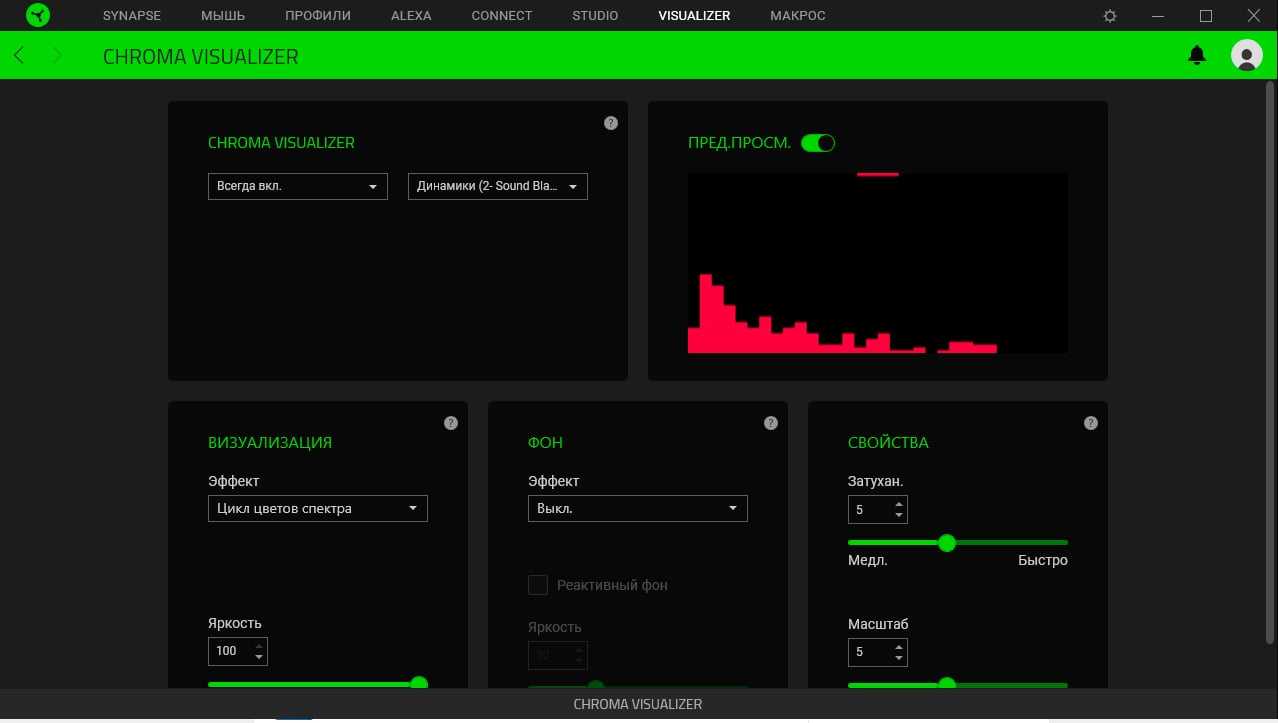Open the Цикл цветов спектра effect dropdown
Viewport: 1278px width, 723px height.
pos(317,508)
